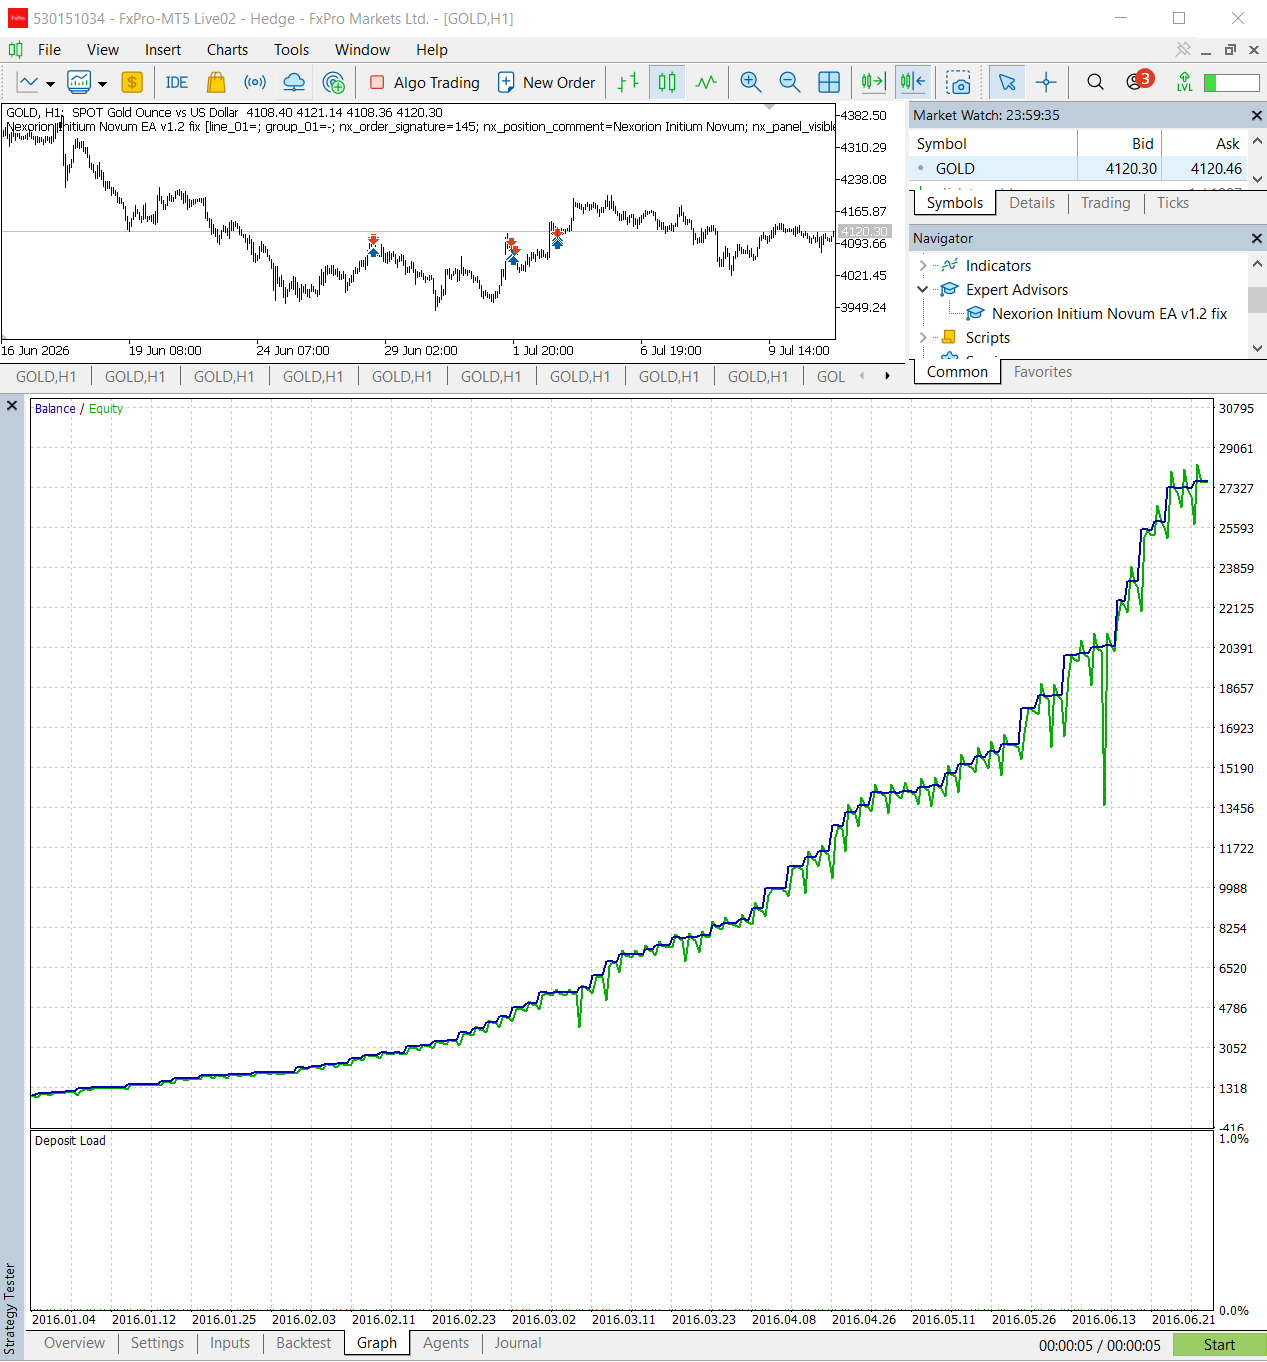Viewport: 1267px width, 1362px height.
Task: Switch to the Details tab in Market Watch
Action: (1032, 203)
